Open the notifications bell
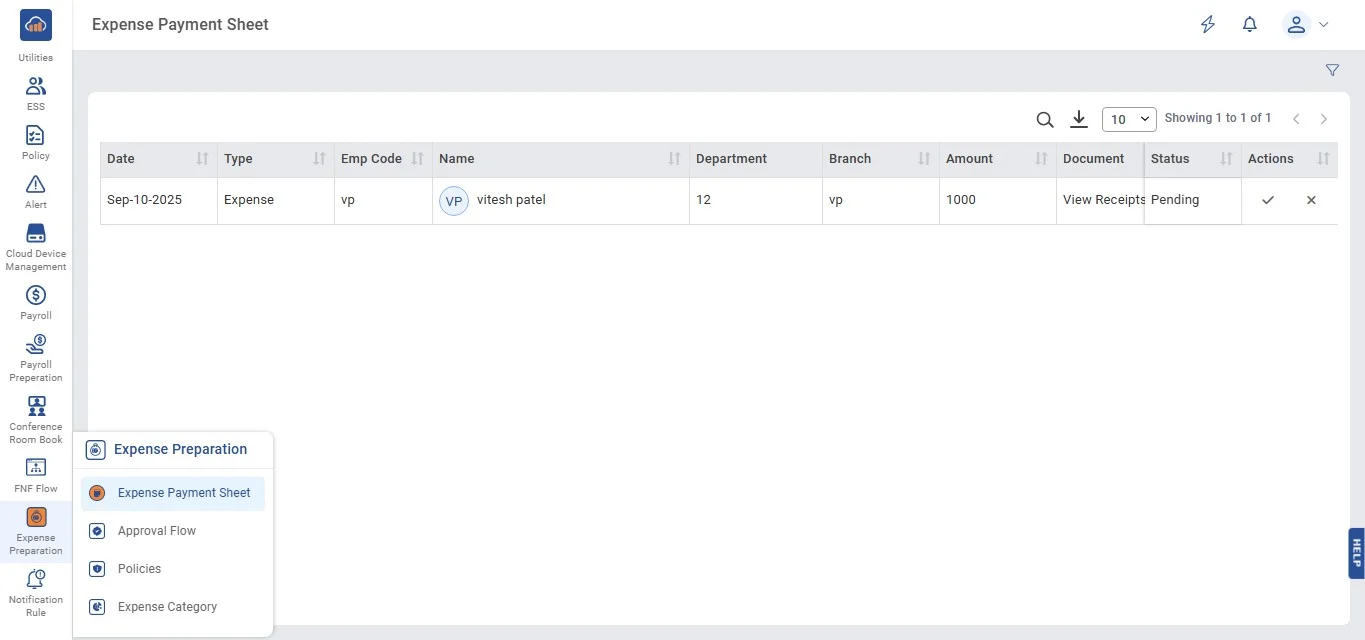This screenshot has height=640, width=1365. (x=1249, y=25)
